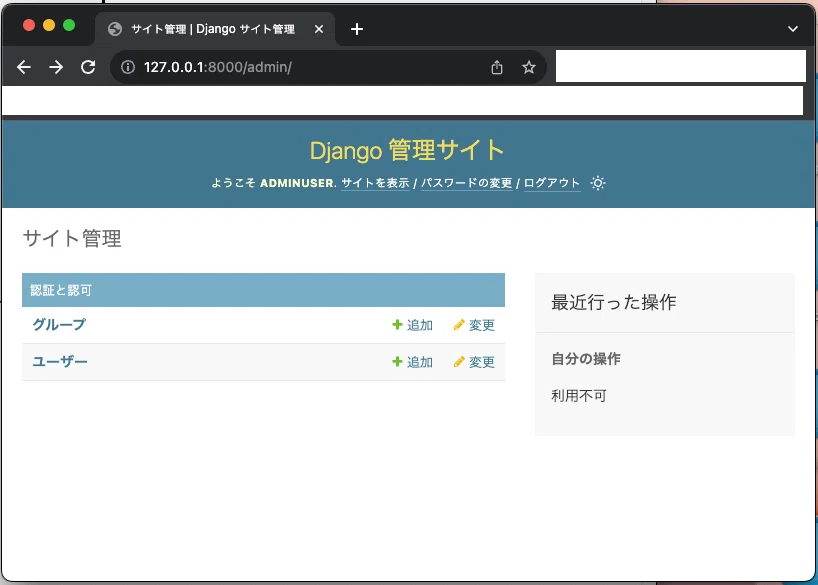Open a new tab with the plus button
This screenshot has height=585, width=818.
point(357,29)
